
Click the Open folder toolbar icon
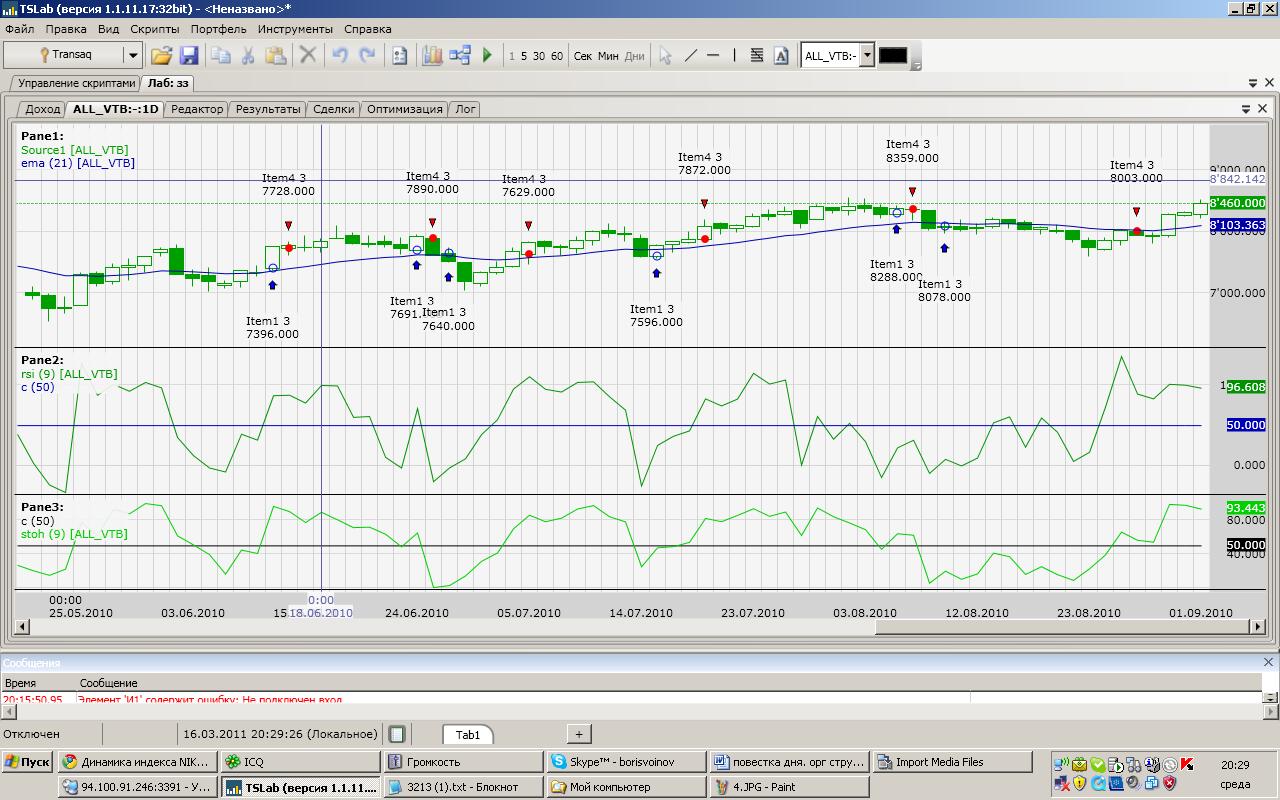(161, 56)
